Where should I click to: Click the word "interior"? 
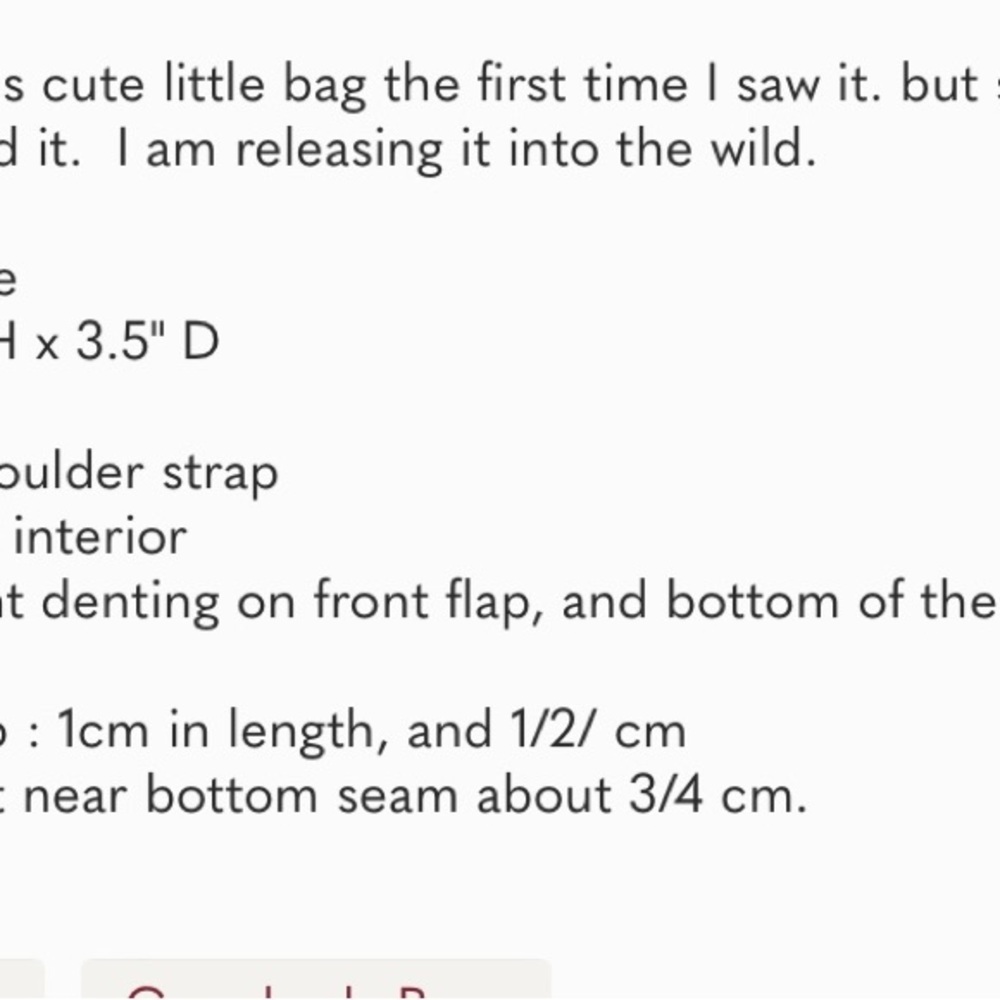pos(100,537)
